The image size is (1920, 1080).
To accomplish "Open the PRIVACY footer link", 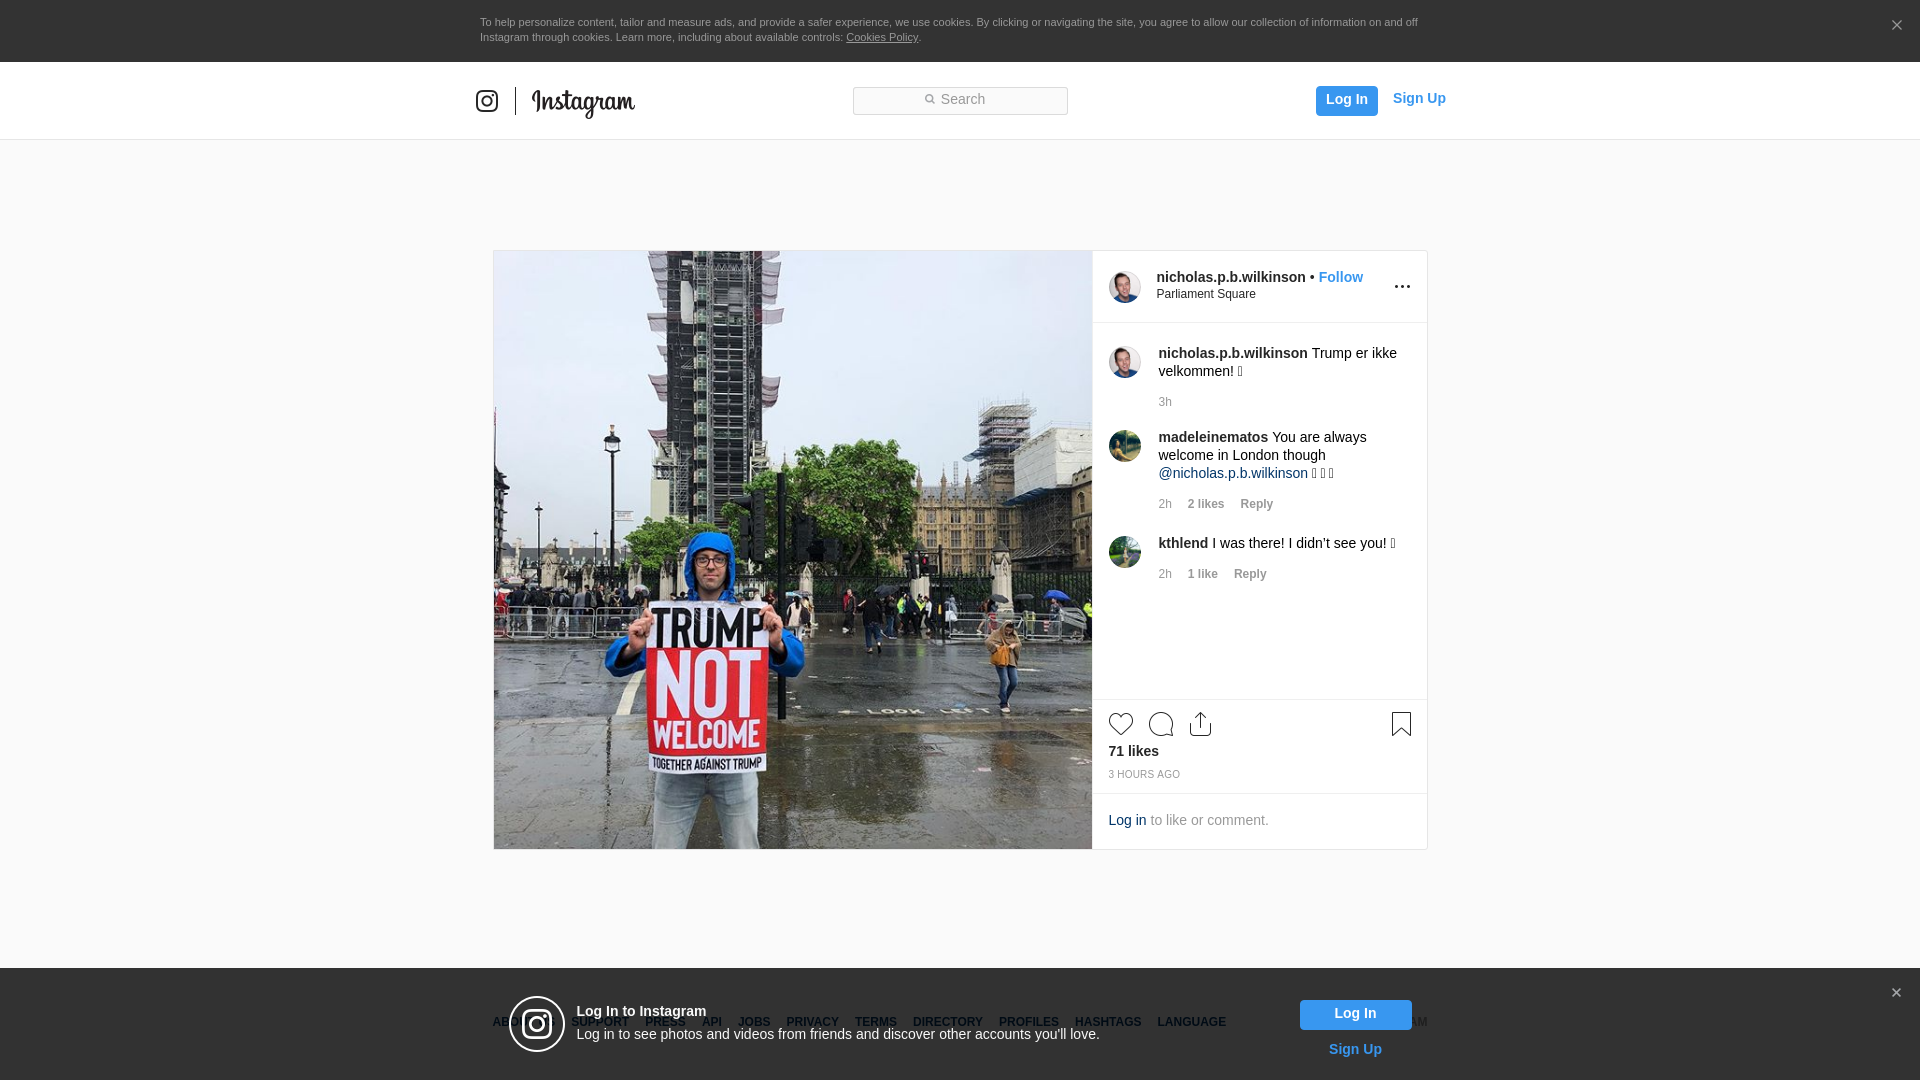I will point(812,1022).
